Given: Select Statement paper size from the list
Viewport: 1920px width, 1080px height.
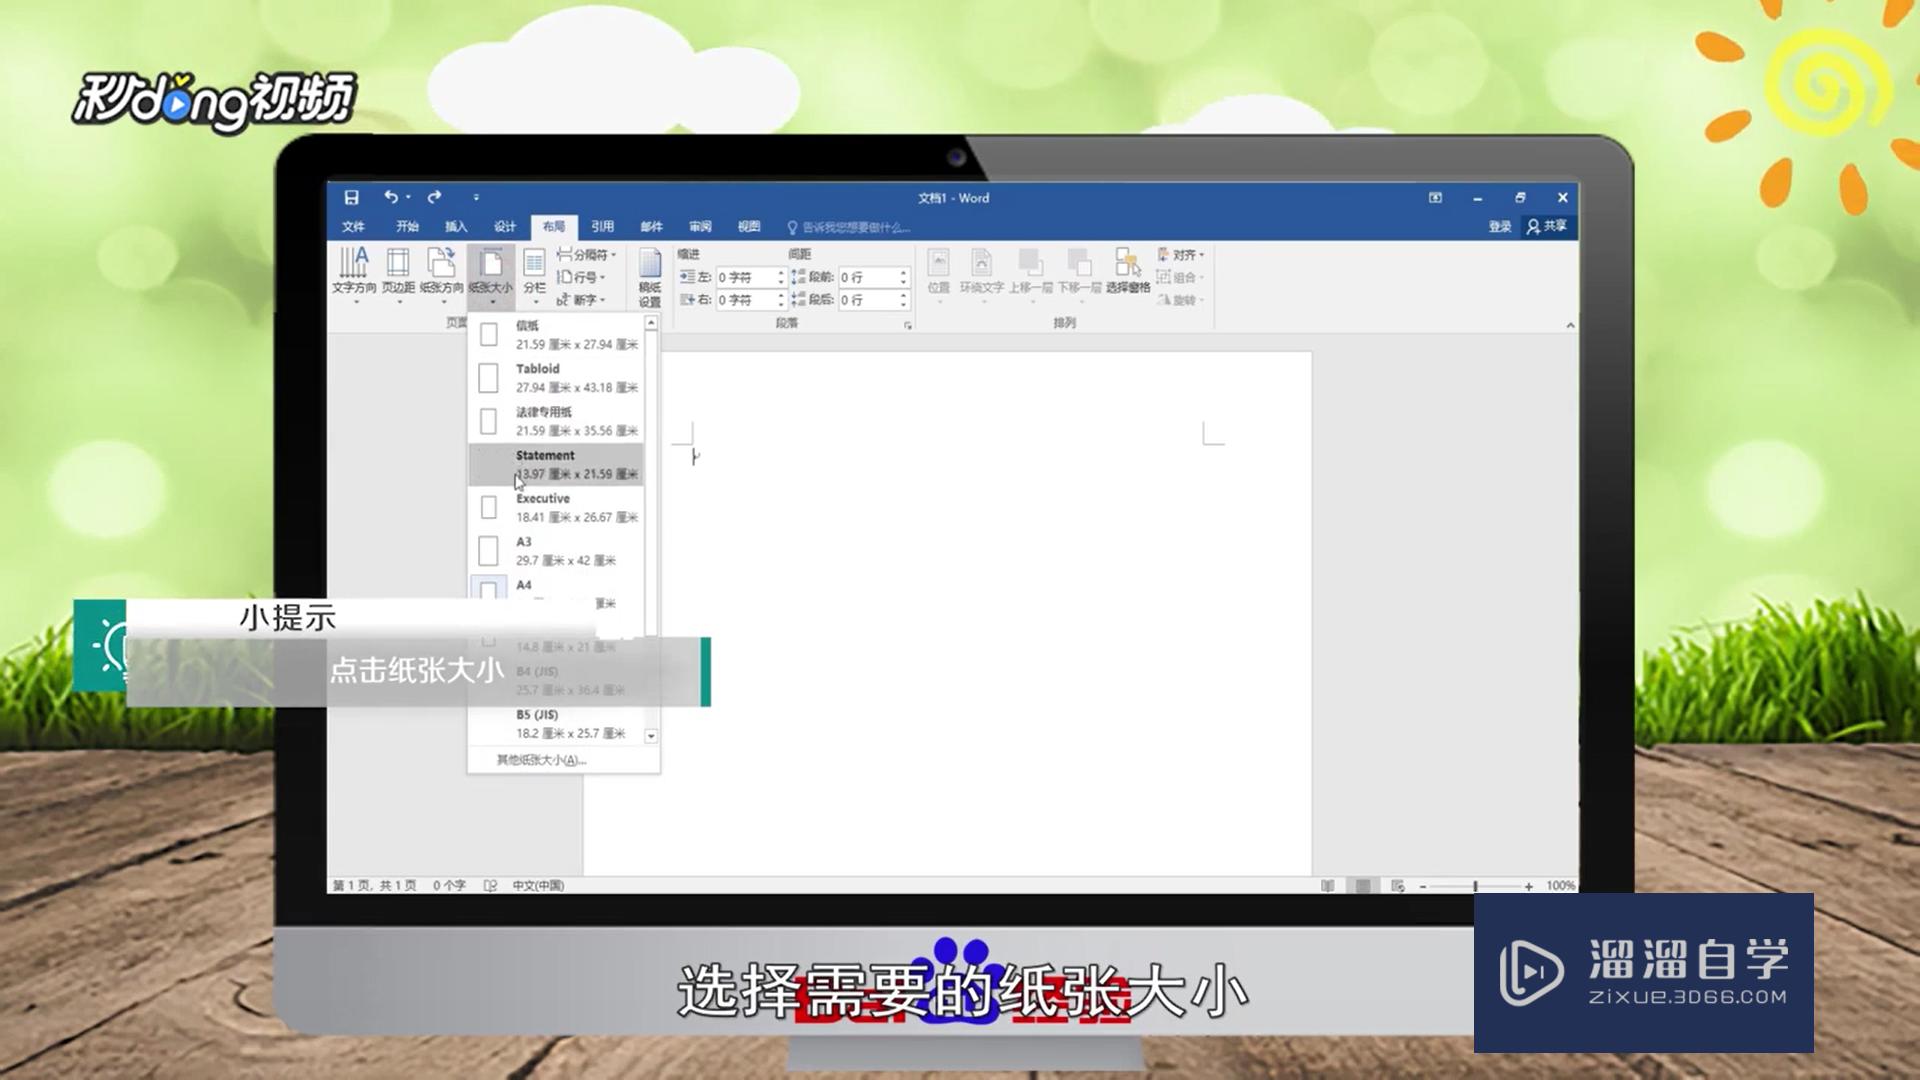Looking at the screenshot, I should [x=548, y=463].
